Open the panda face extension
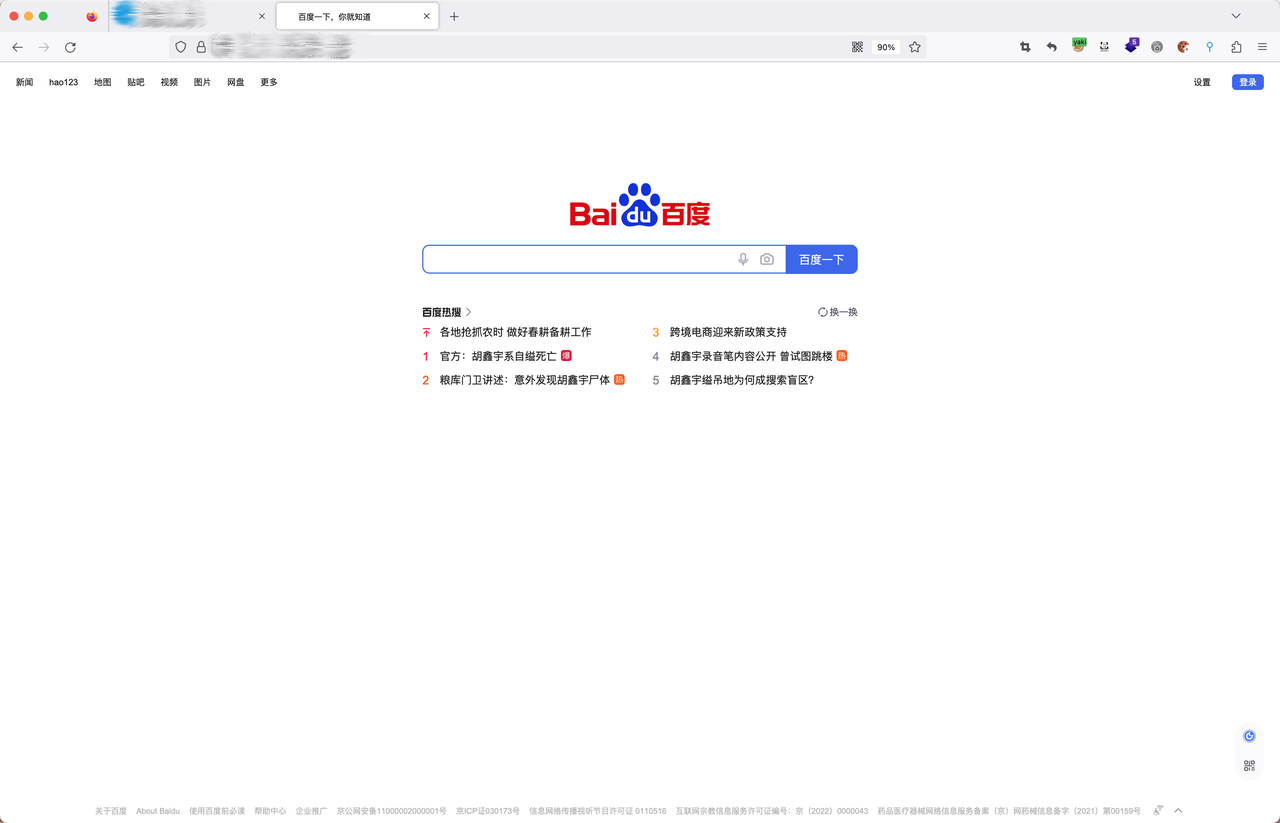 coord(1105,47)
